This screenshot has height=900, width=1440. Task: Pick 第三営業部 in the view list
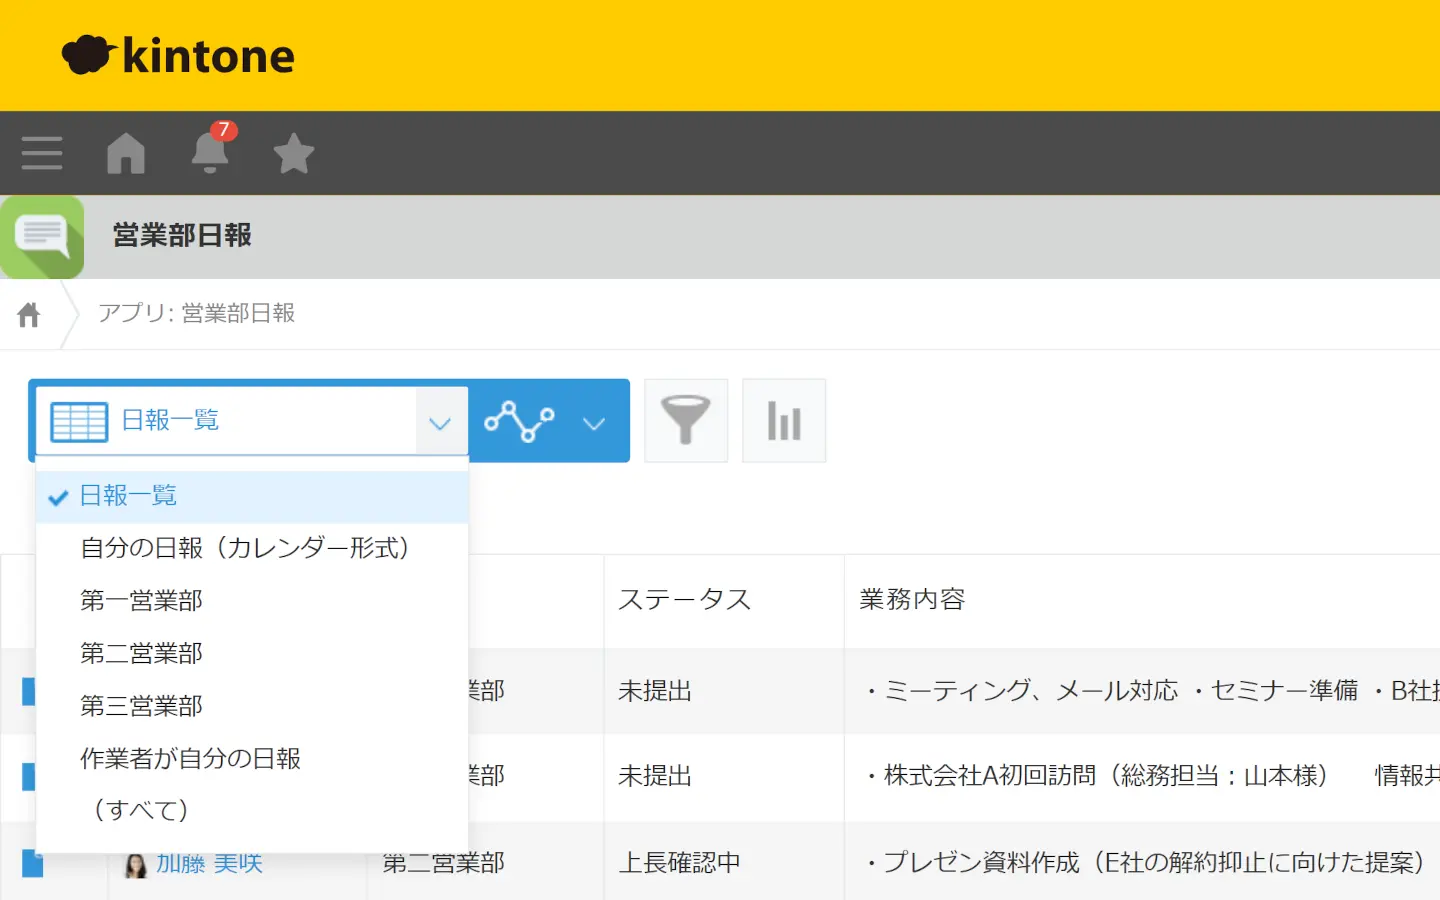pos(141,707)
